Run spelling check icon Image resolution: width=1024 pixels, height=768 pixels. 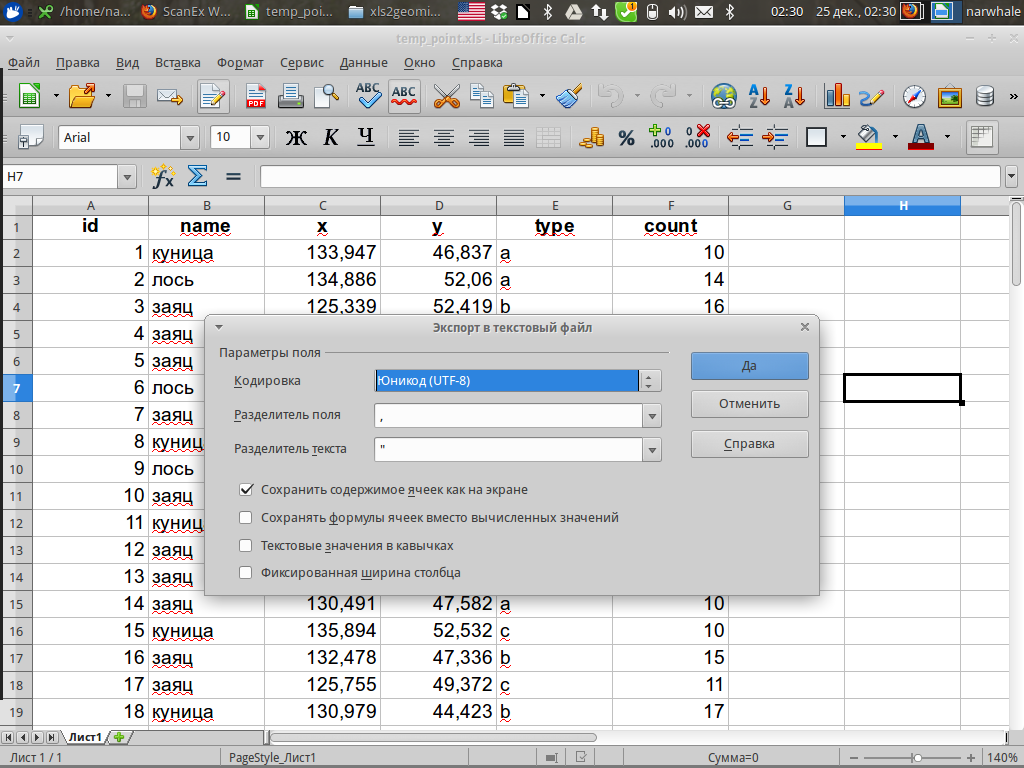tap(368, 97)
